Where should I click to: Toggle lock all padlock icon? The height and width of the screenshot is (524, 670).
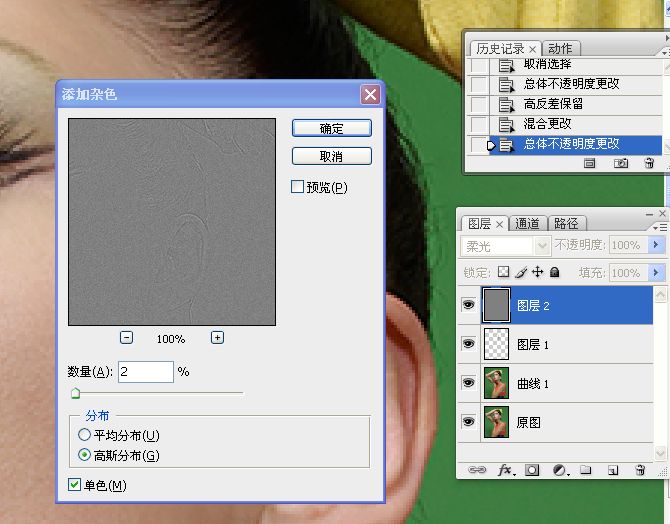pos(555,272)
